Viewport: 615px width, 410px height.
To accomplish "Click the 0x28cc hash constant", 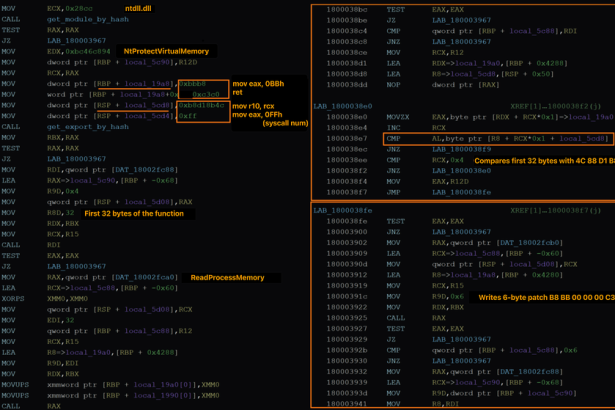I will pos(79,8).
